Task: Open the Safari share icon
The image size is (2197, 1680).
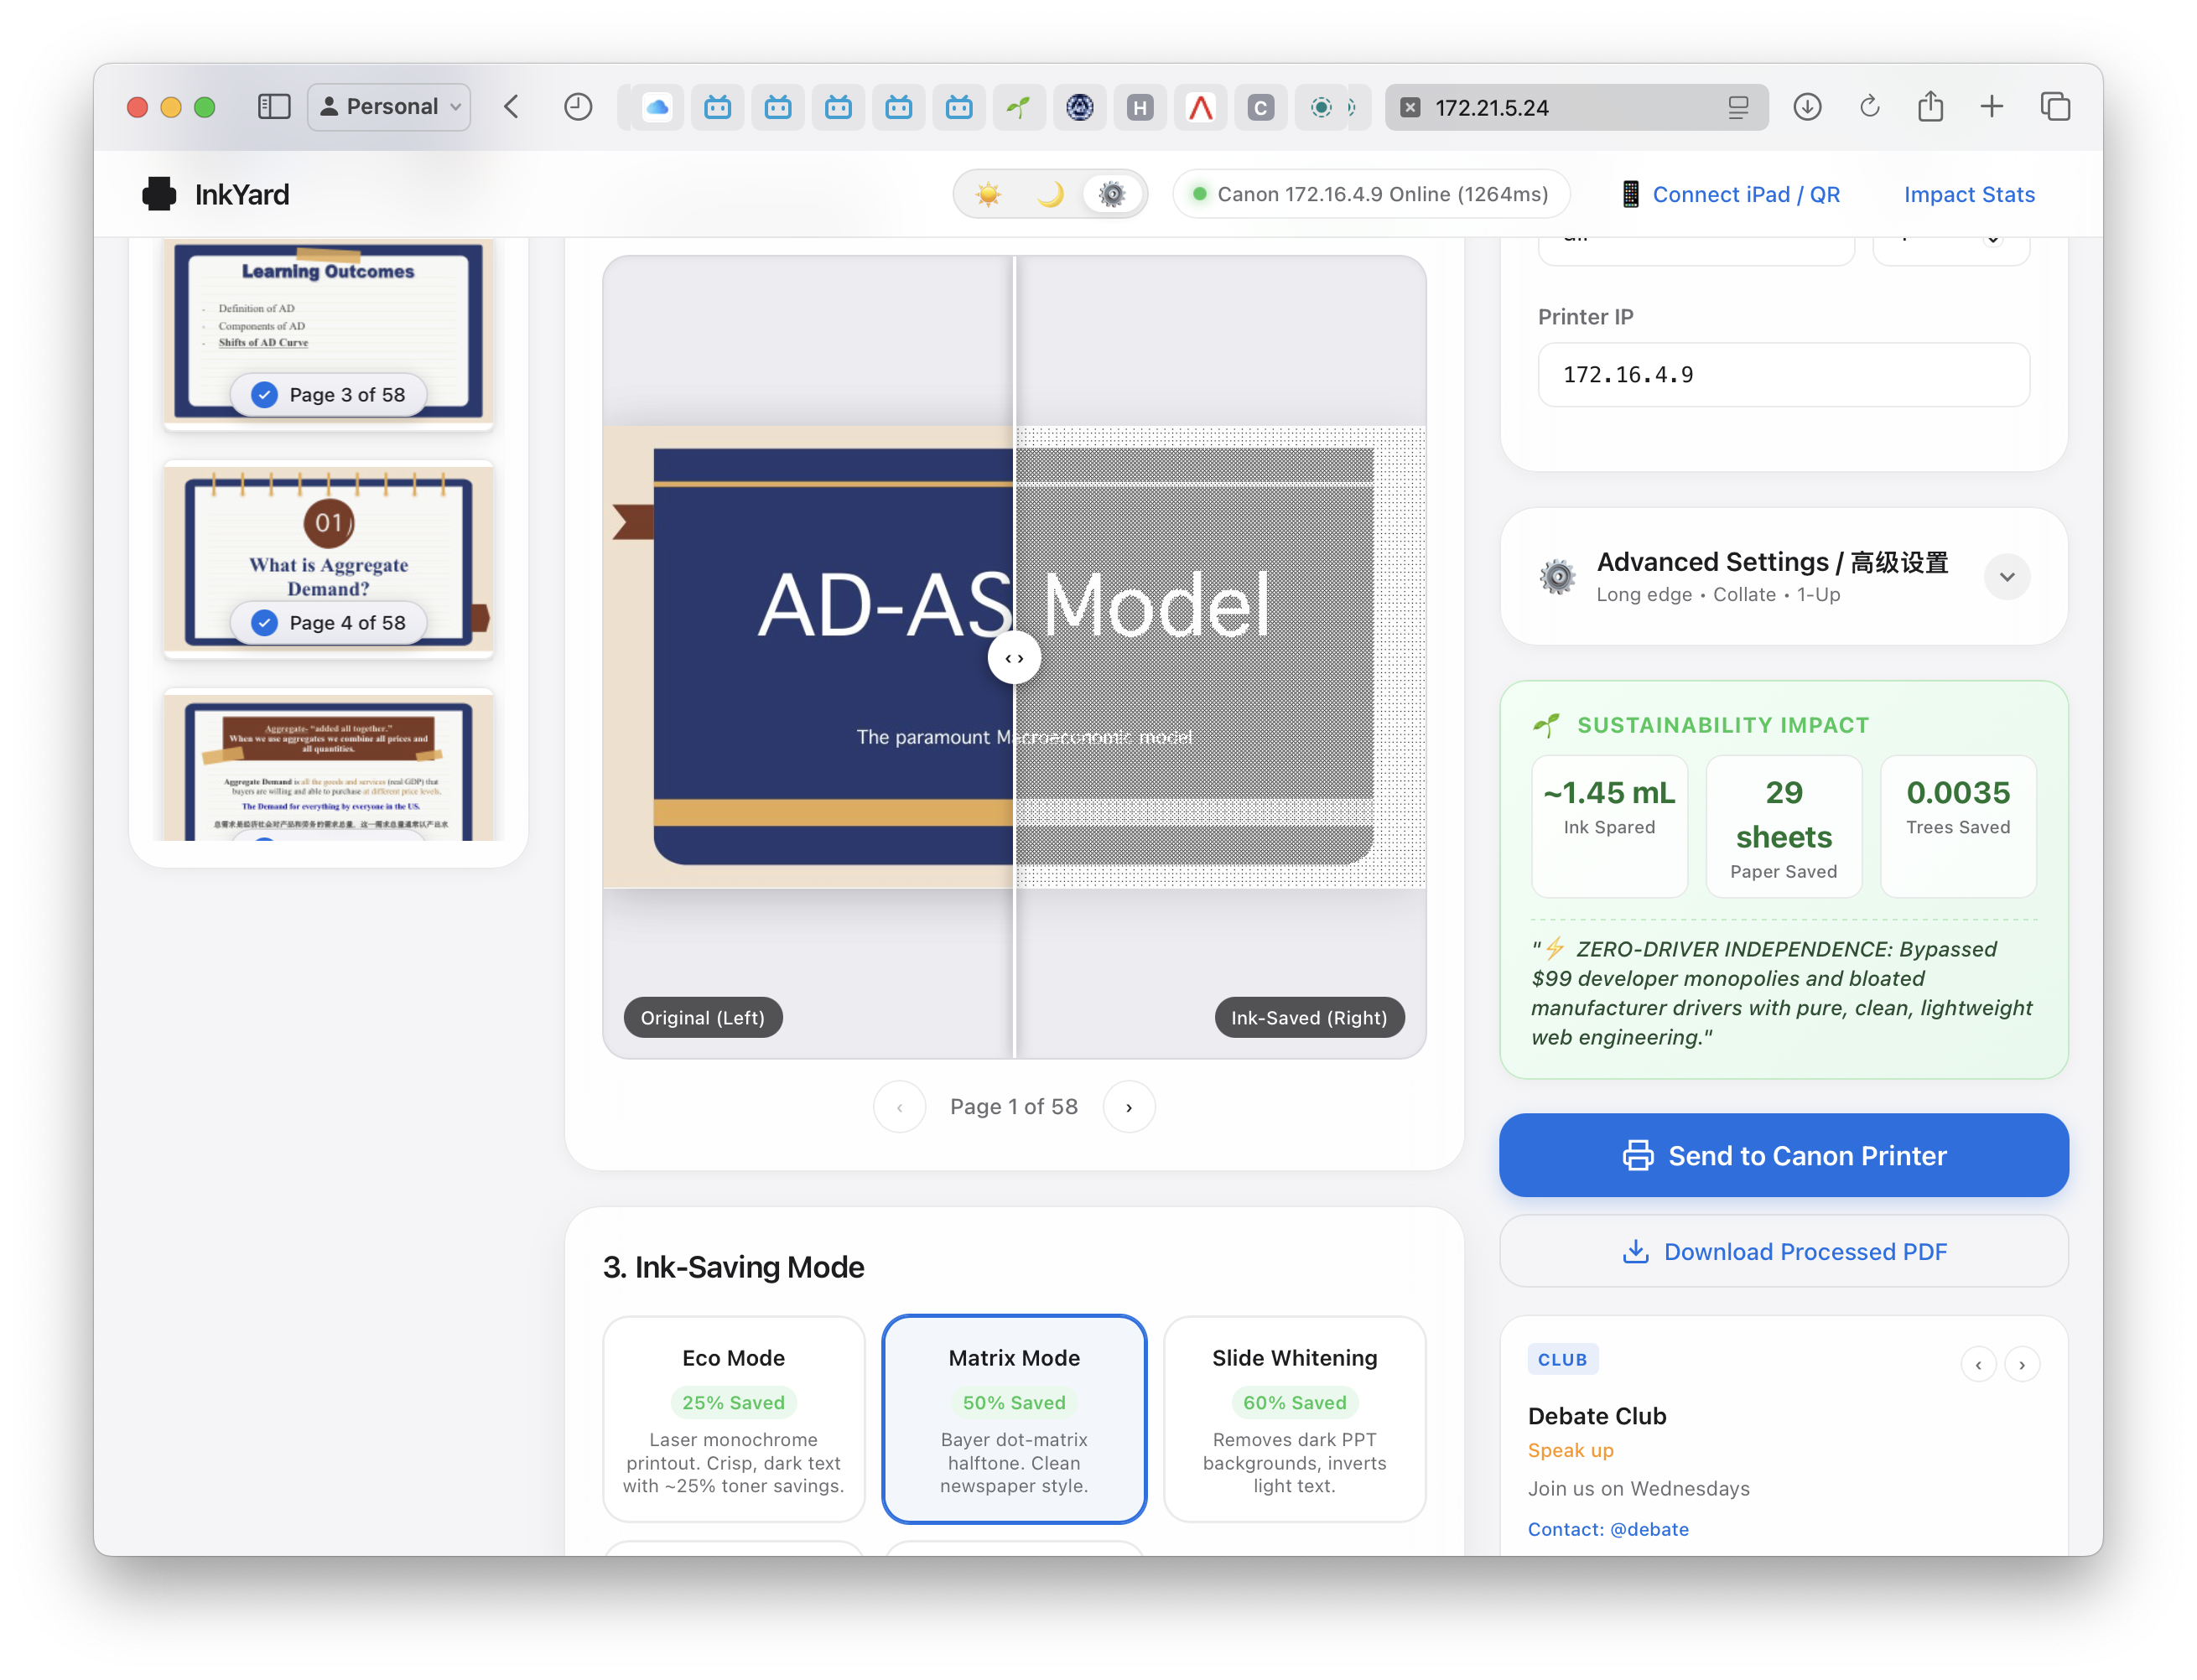Action: tap(1930, 107)
